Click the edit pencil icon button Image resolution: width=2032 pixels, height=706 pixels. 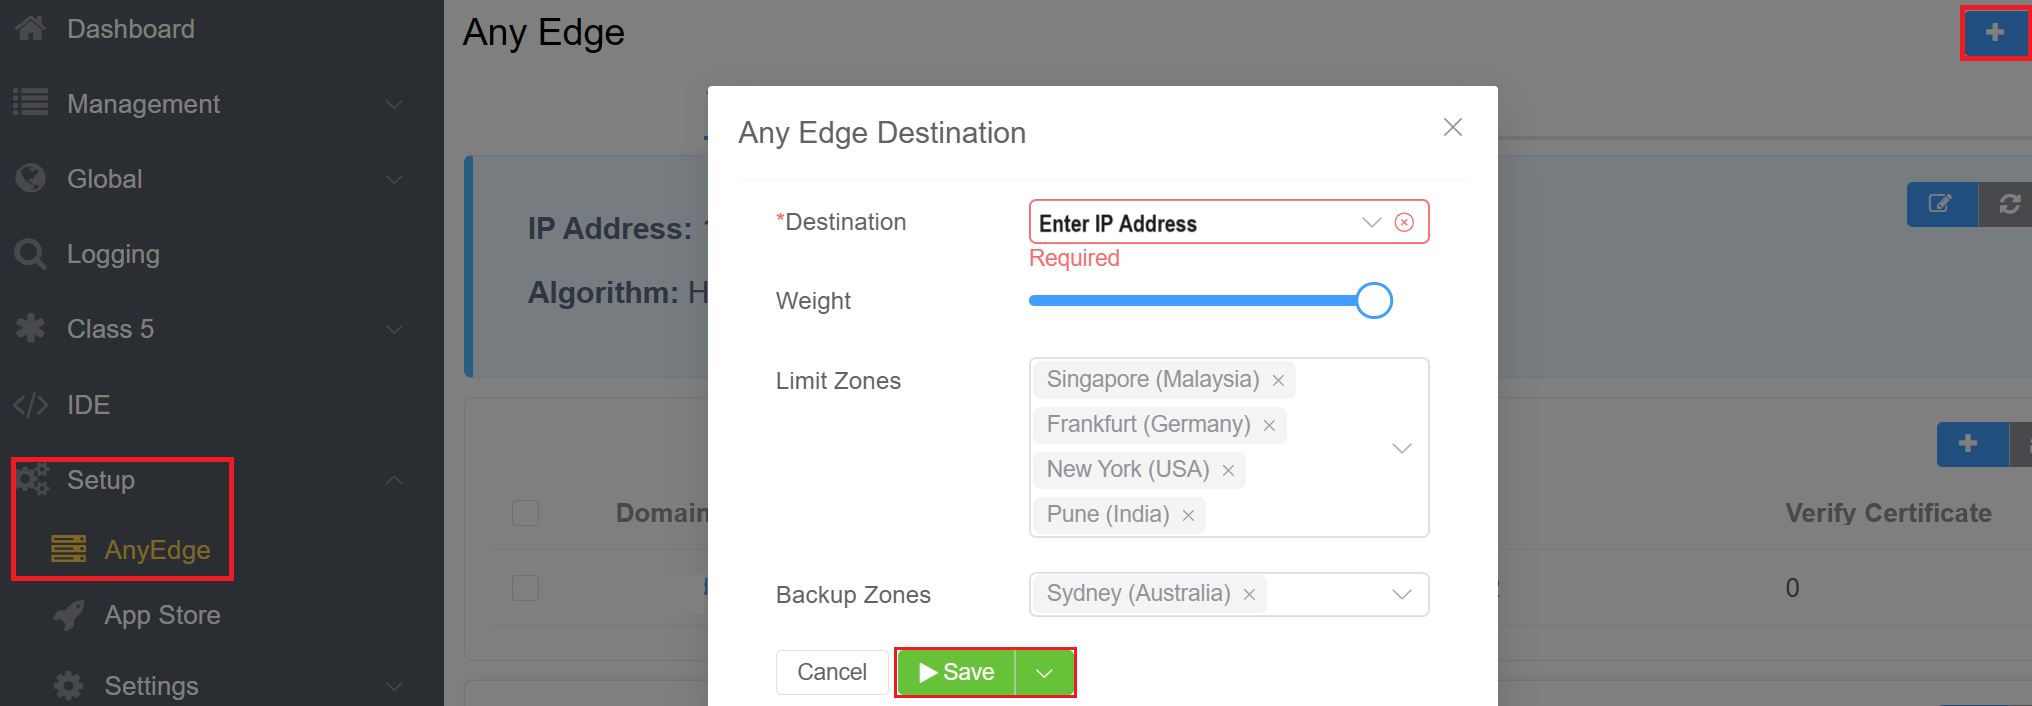(1940, 204)
